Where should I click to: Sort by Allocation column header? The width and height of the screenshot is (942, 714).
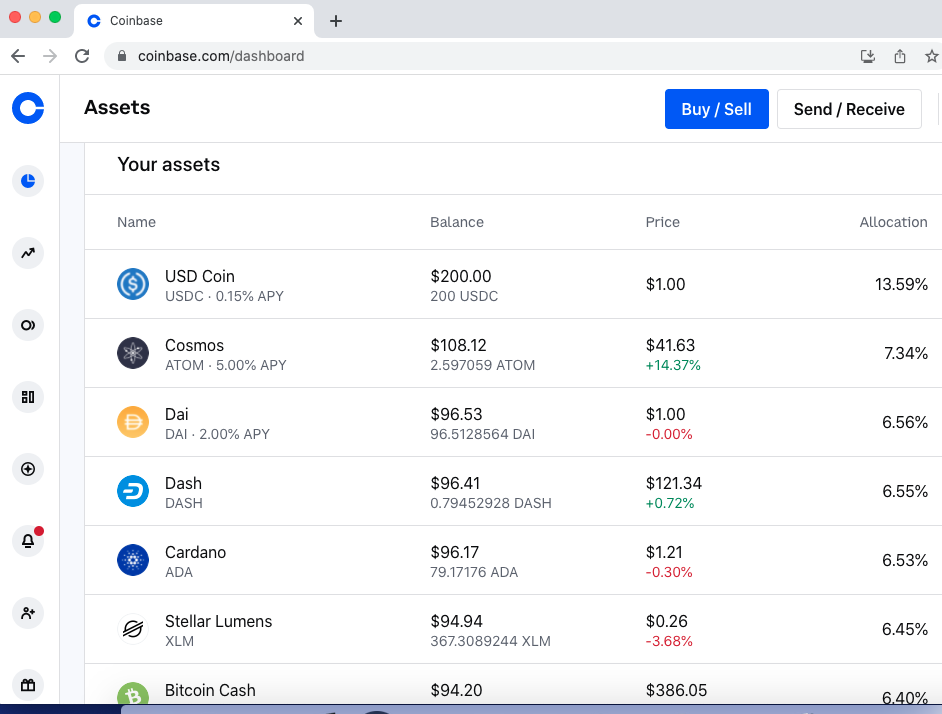(x=893, y=222)
